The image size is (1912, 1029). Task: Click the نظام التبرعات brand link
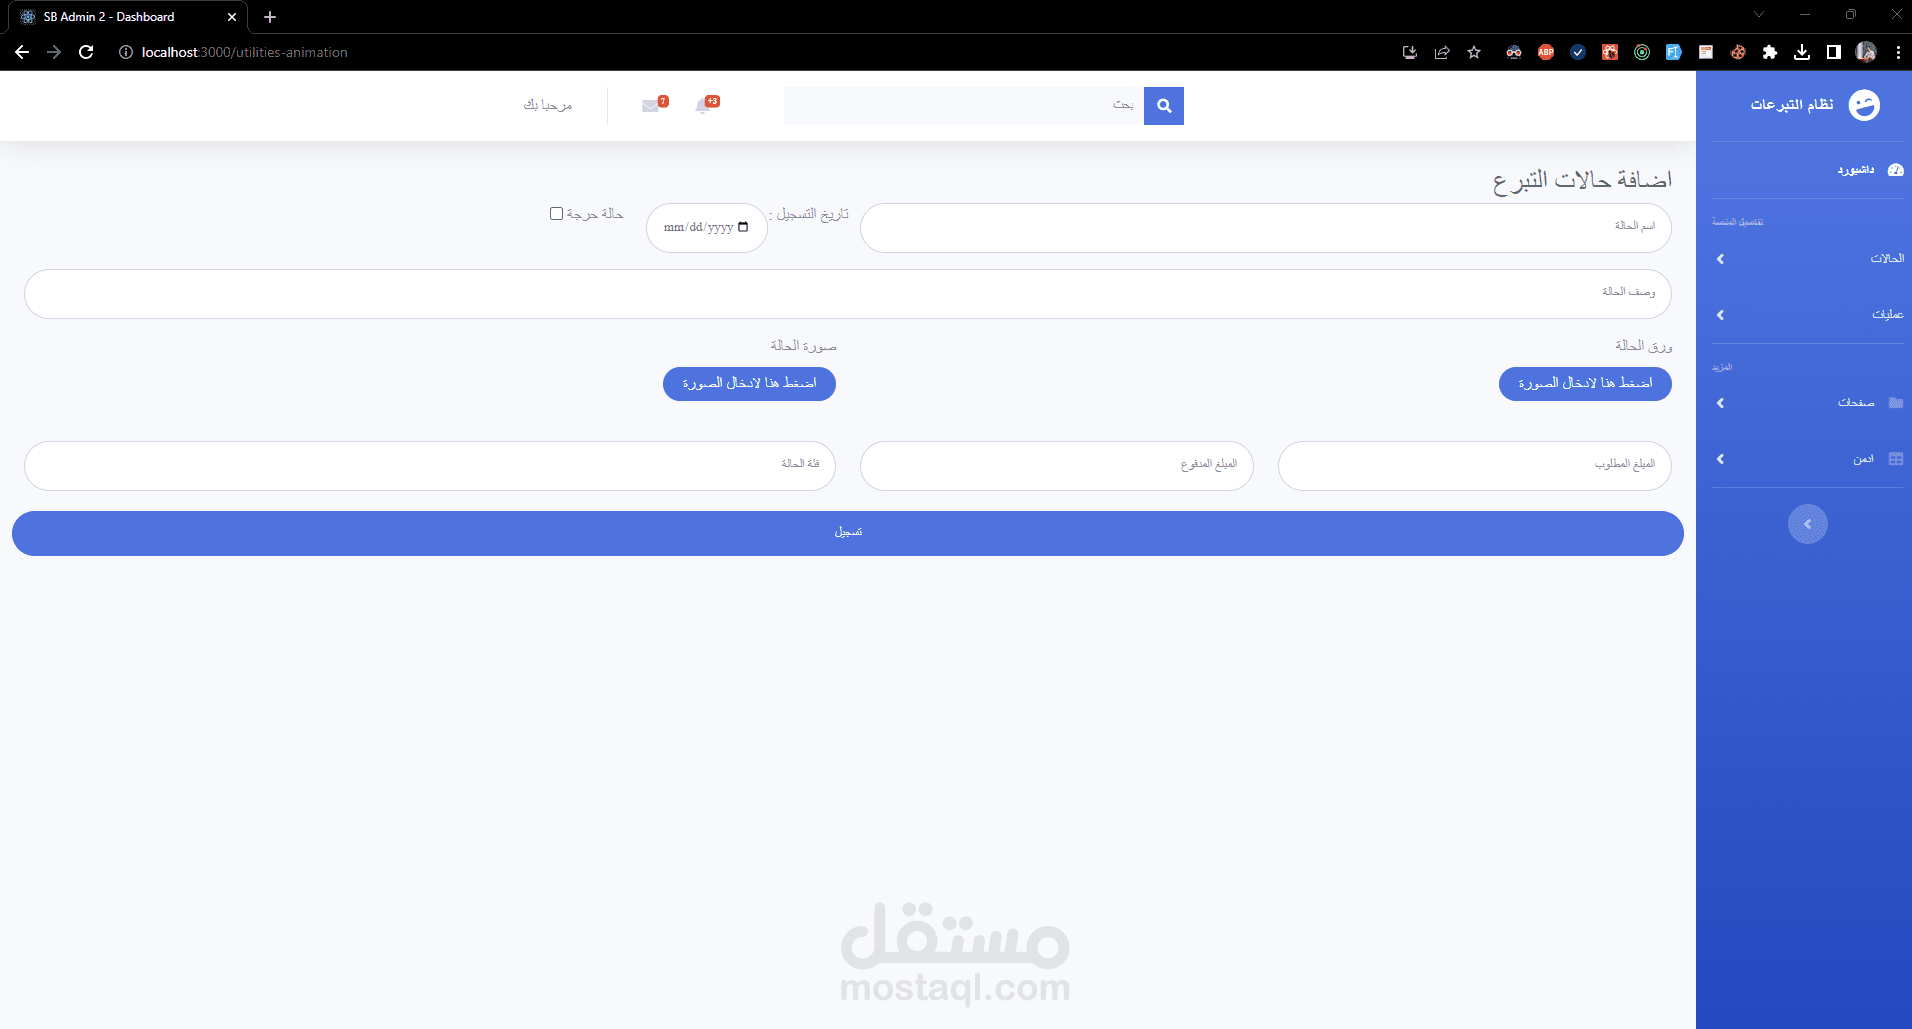click(1792, 105)
